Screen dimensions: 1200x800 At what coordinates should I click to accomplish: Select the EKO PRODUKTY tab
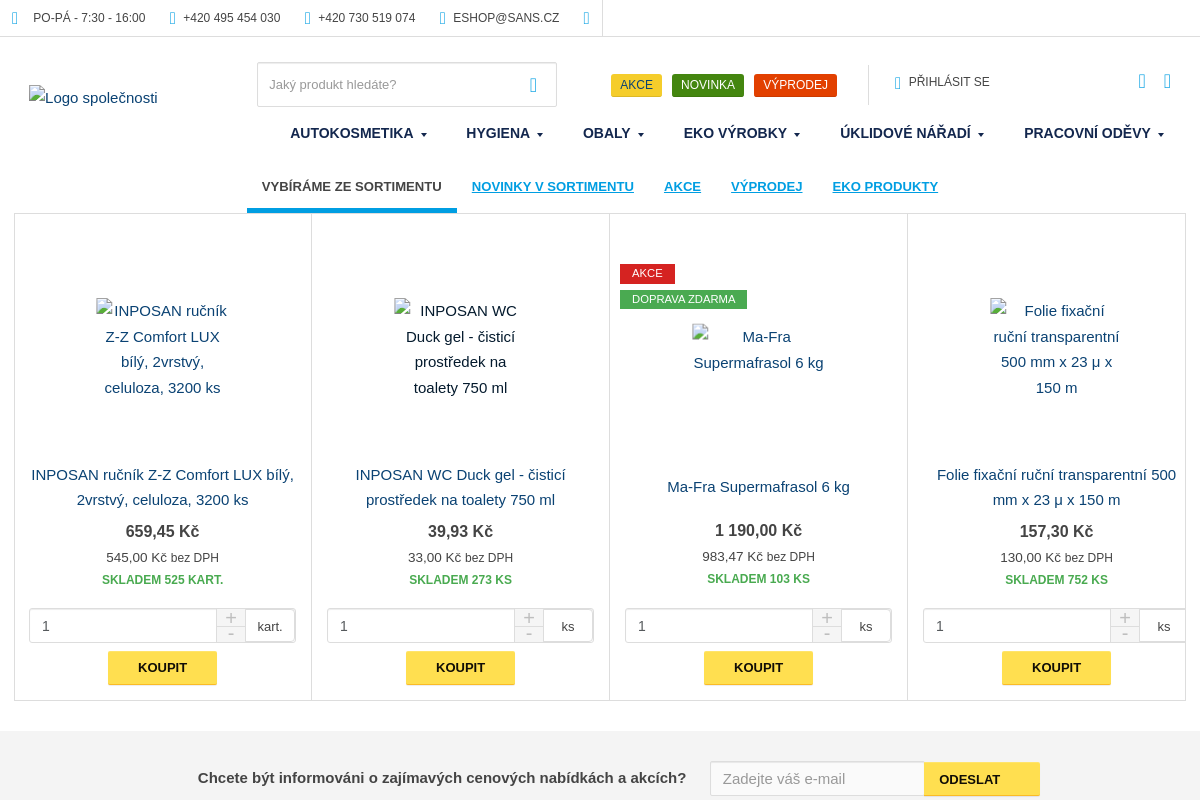point(885,187)
